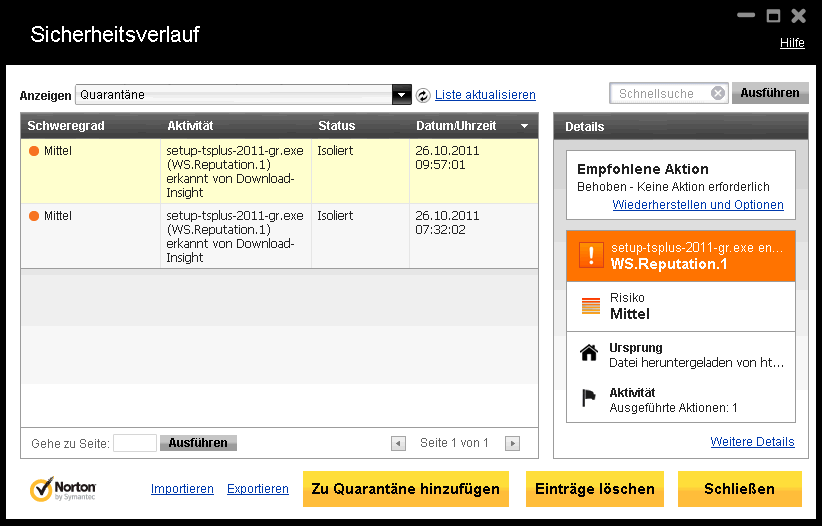Open the Anzeigen Quarantäne dropdown
Viewport: 822px width, 526px height.
[x=401, y=95]
